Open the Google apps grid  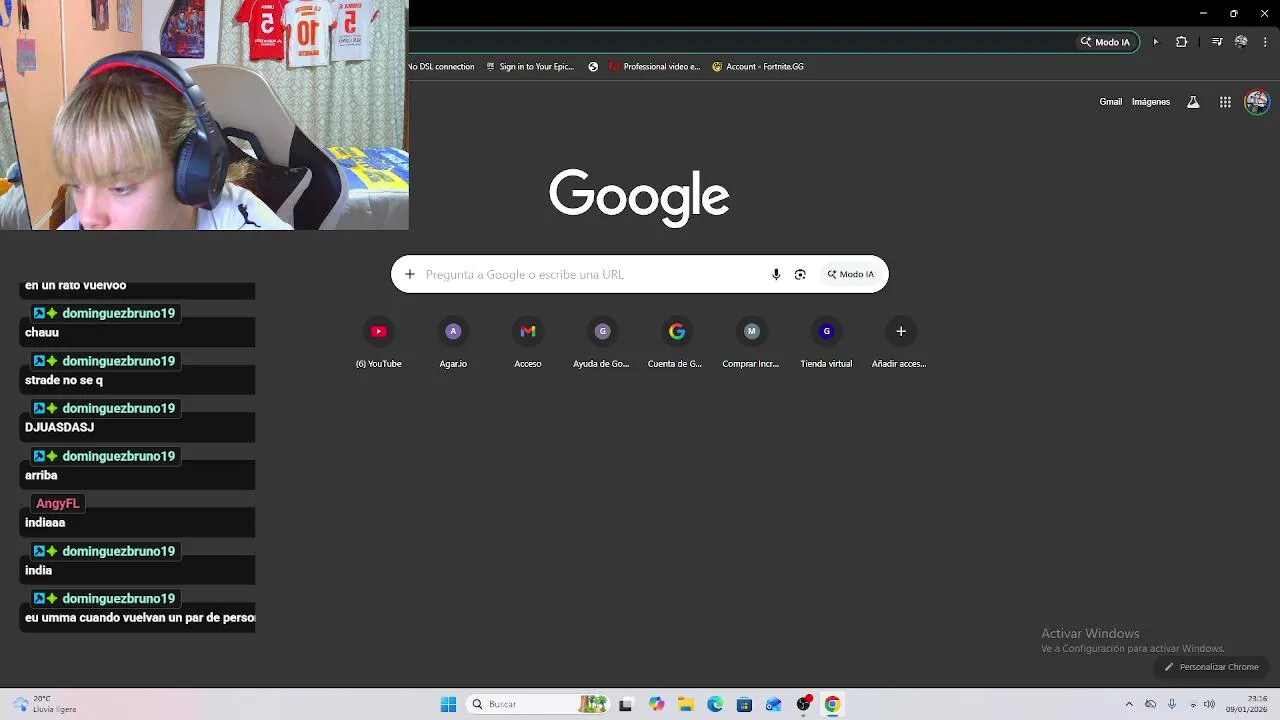click(1225, 102)
